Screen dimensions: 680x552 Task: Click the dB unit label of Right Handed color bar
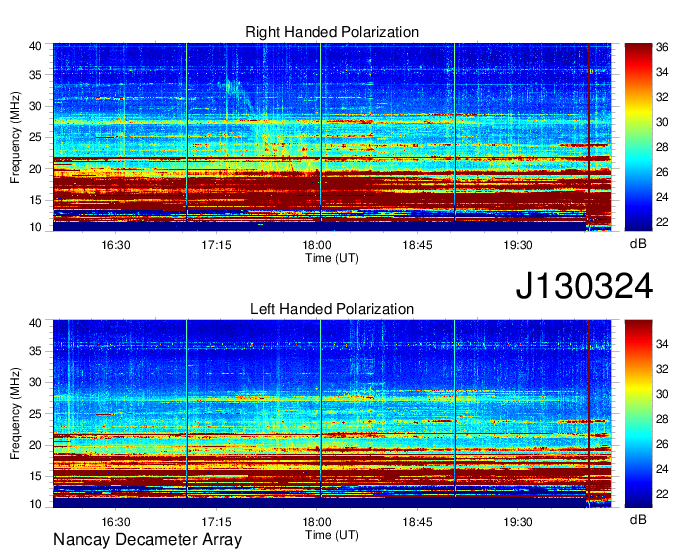[x=638, y=244]
